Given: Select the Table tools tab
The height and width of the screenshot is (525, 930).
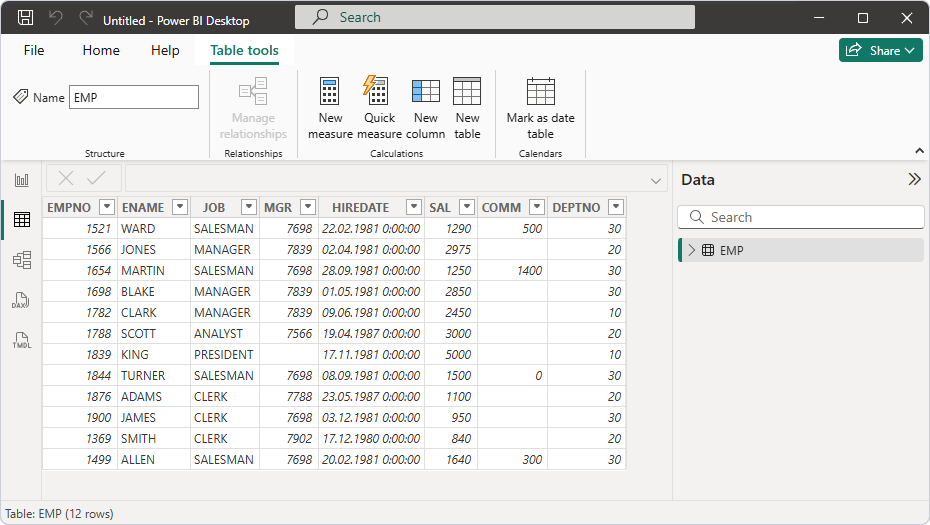Looking at the screenshot, I should [x=244, y=50].
